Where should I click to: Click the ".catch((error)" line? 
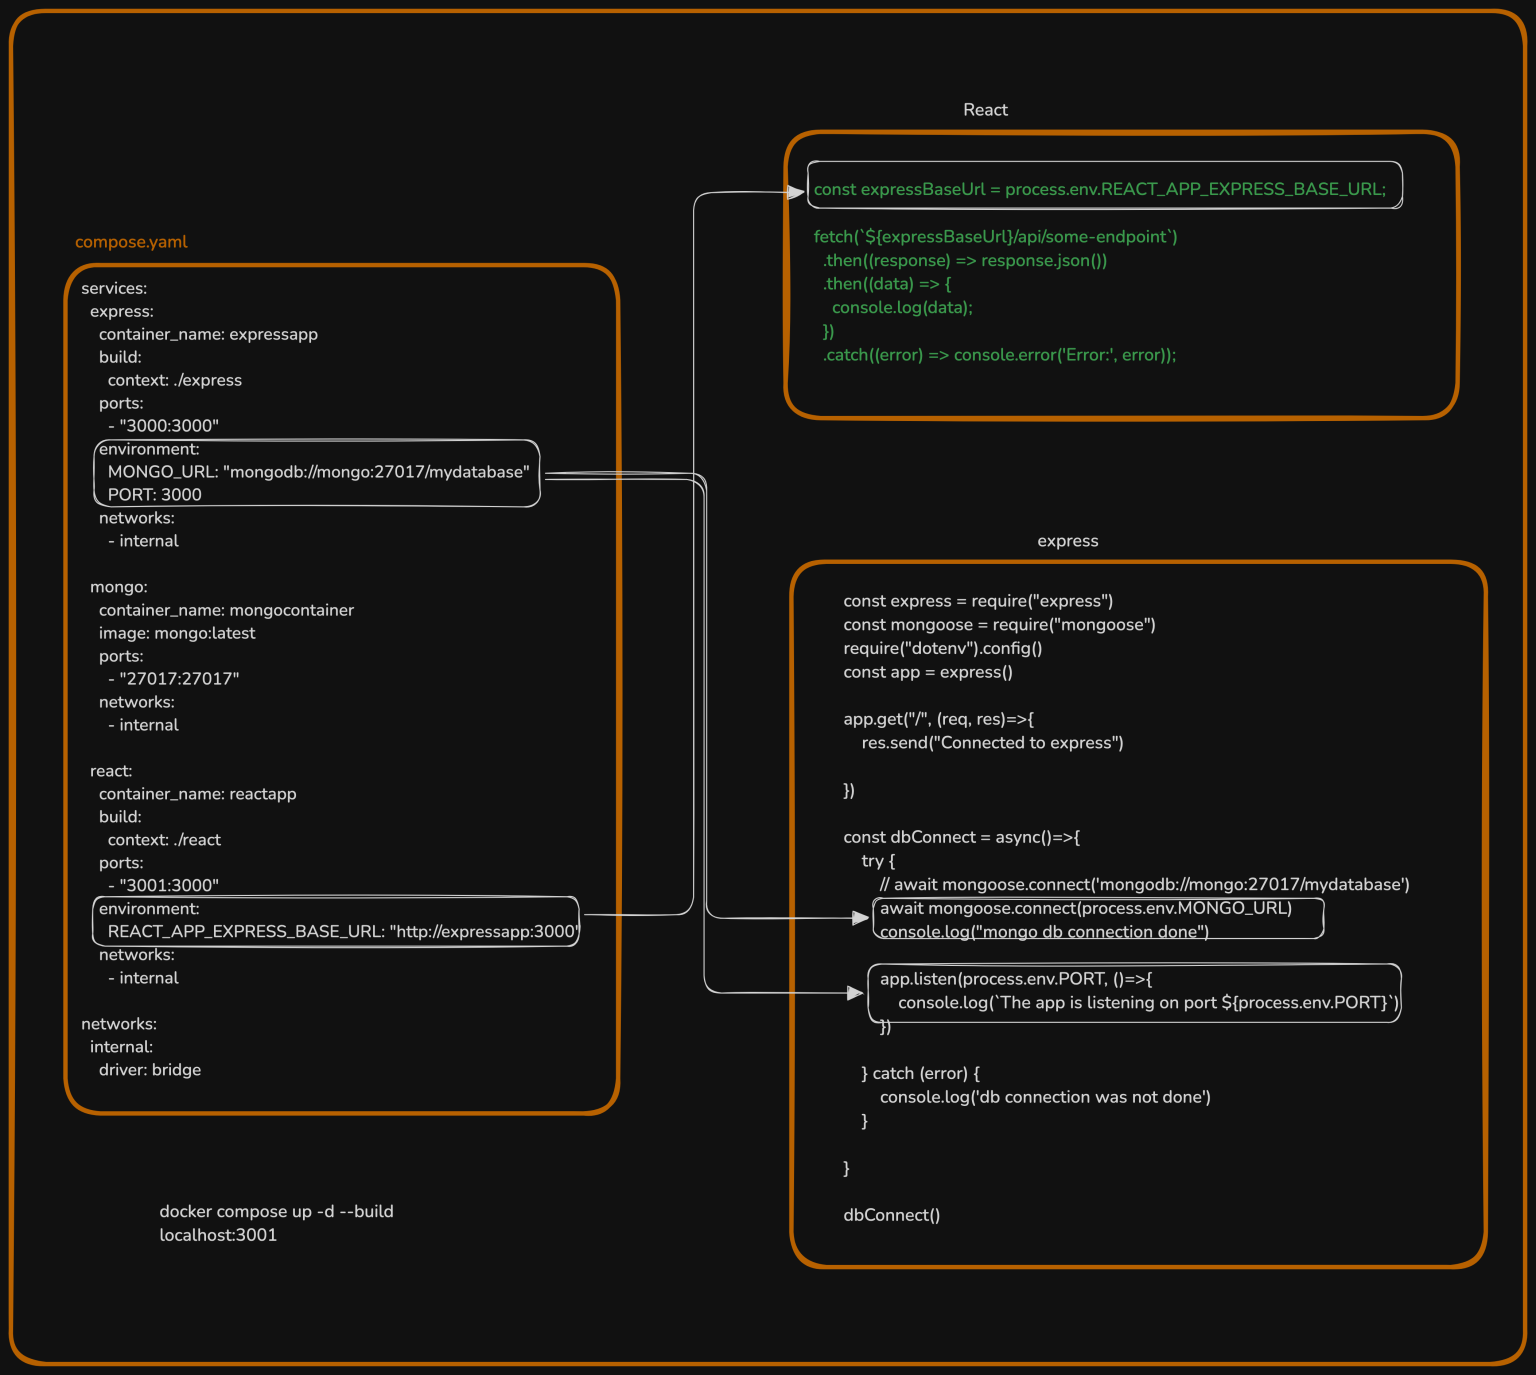pyautogui.click(x=1000, y=355)
